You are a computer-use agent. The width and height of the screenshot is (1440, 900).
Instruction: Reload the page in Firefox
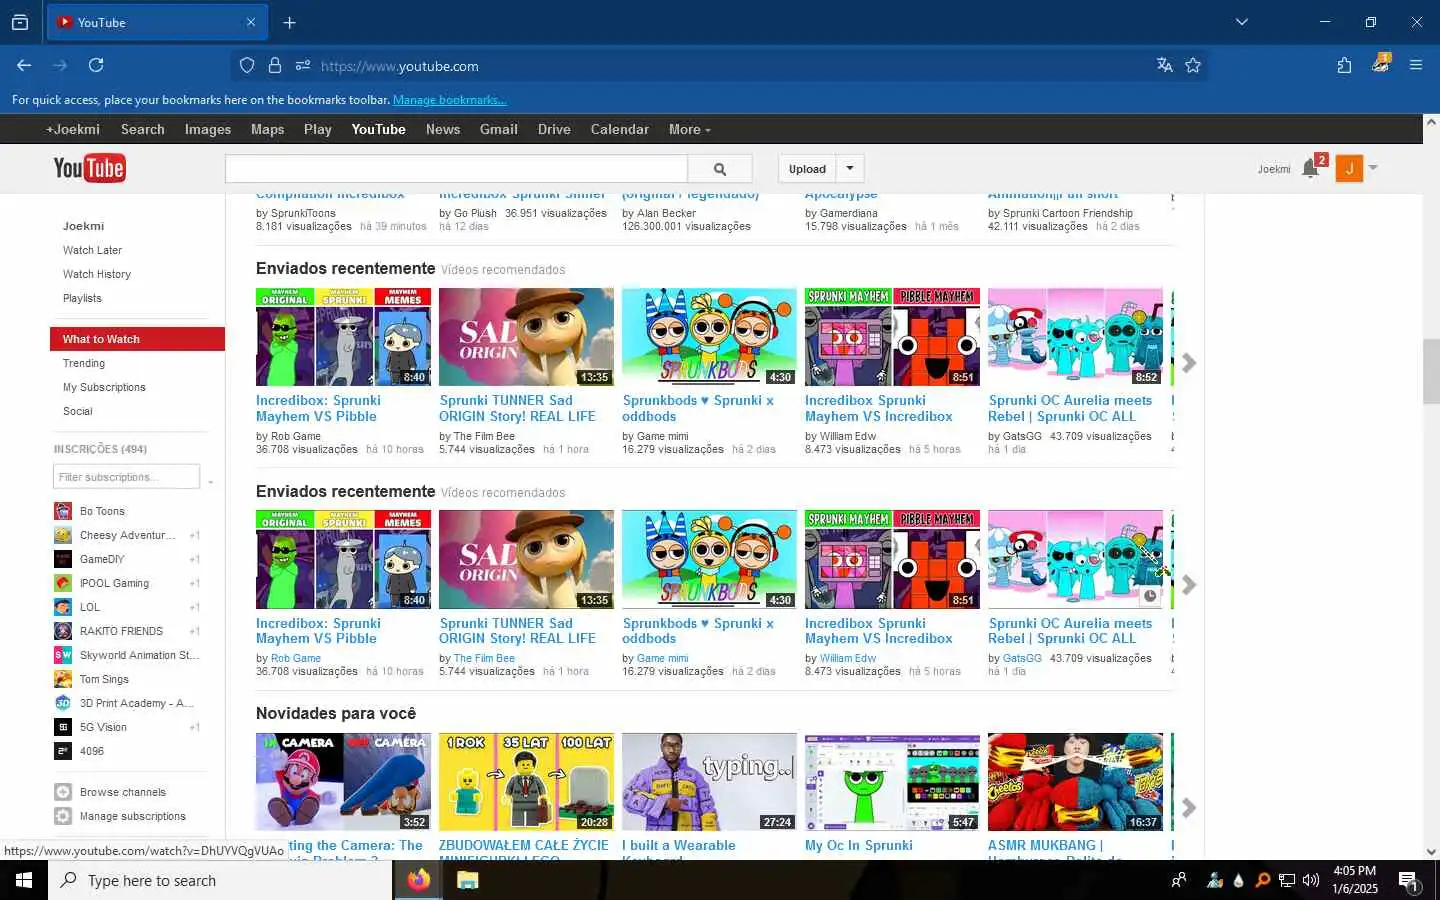coord(96,65)
